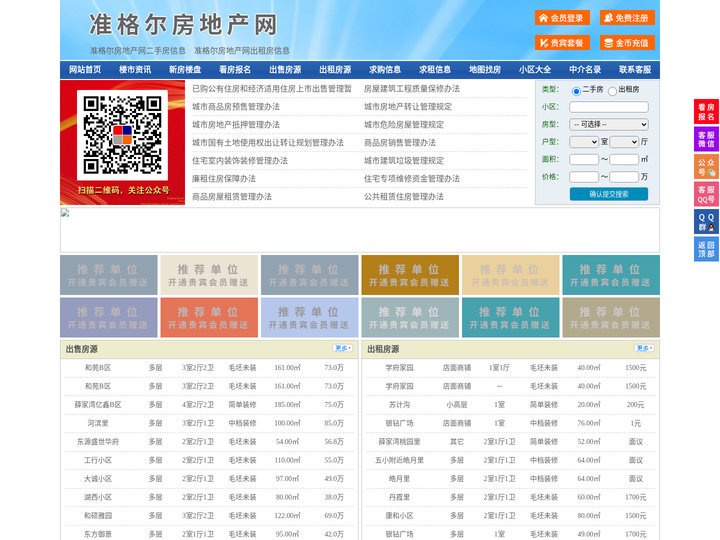The width and height of the screenshot is (720, 540).
Task: Click the beige 推荐单位 ad tile
Action: pyautogui.click(x=209, y=275)
